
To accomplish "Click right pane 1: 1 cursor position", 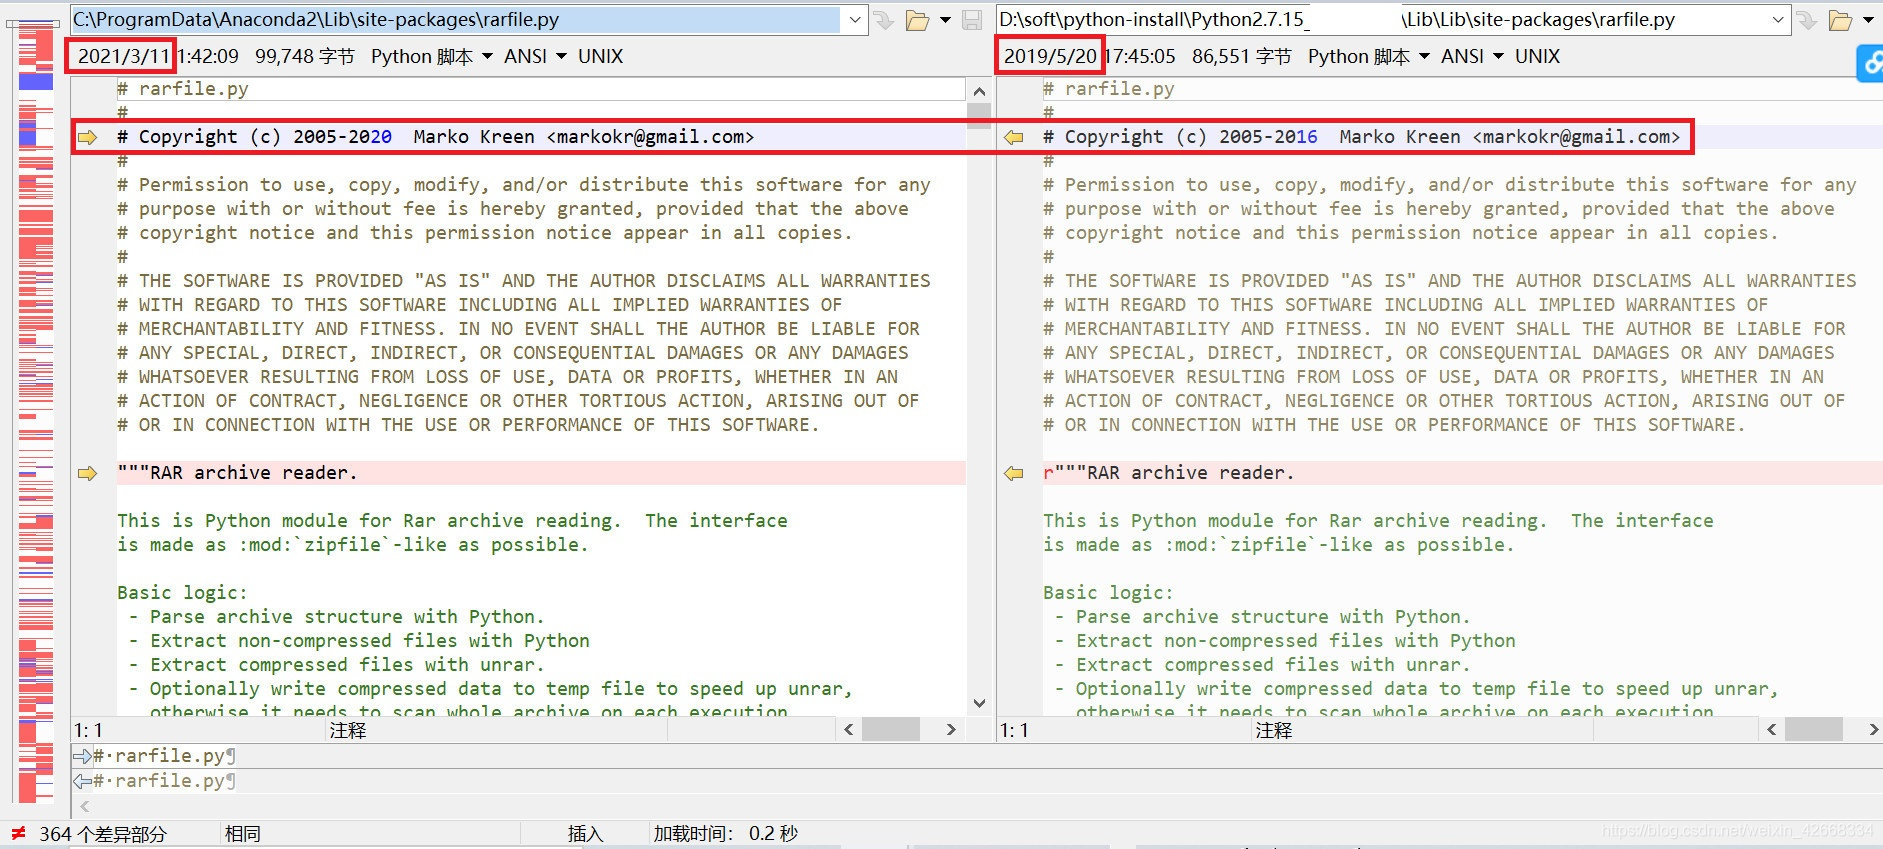I will 1014,731.
